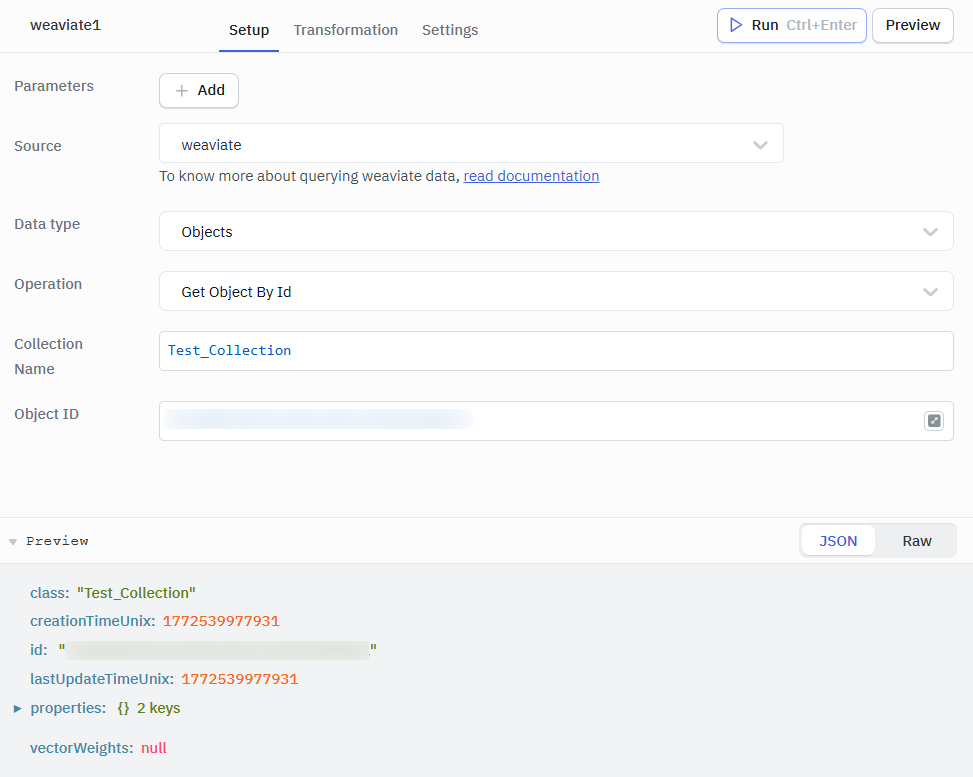Open the Source weaviate dropdown
The width and height of the screenshot is (973, 777).
pyautogui.click(x=471, y=143)
